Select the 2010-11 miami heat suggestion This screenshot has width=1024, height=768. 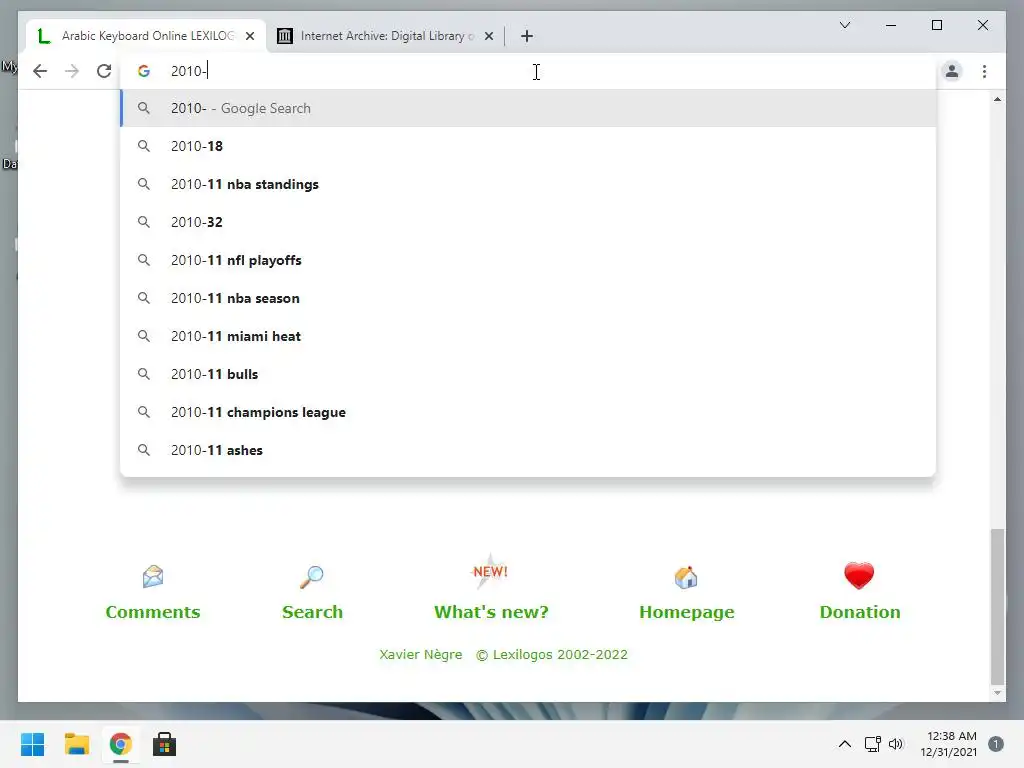tap(528, 336)
